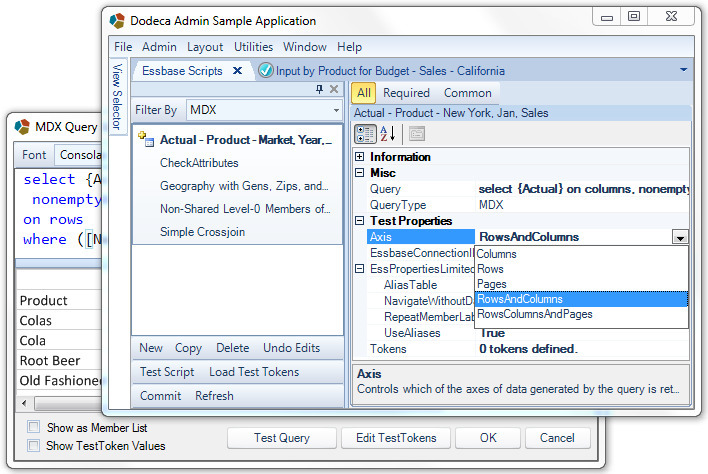Close the Essbase Scripts tab
The image size is (708, 474).
238,70
